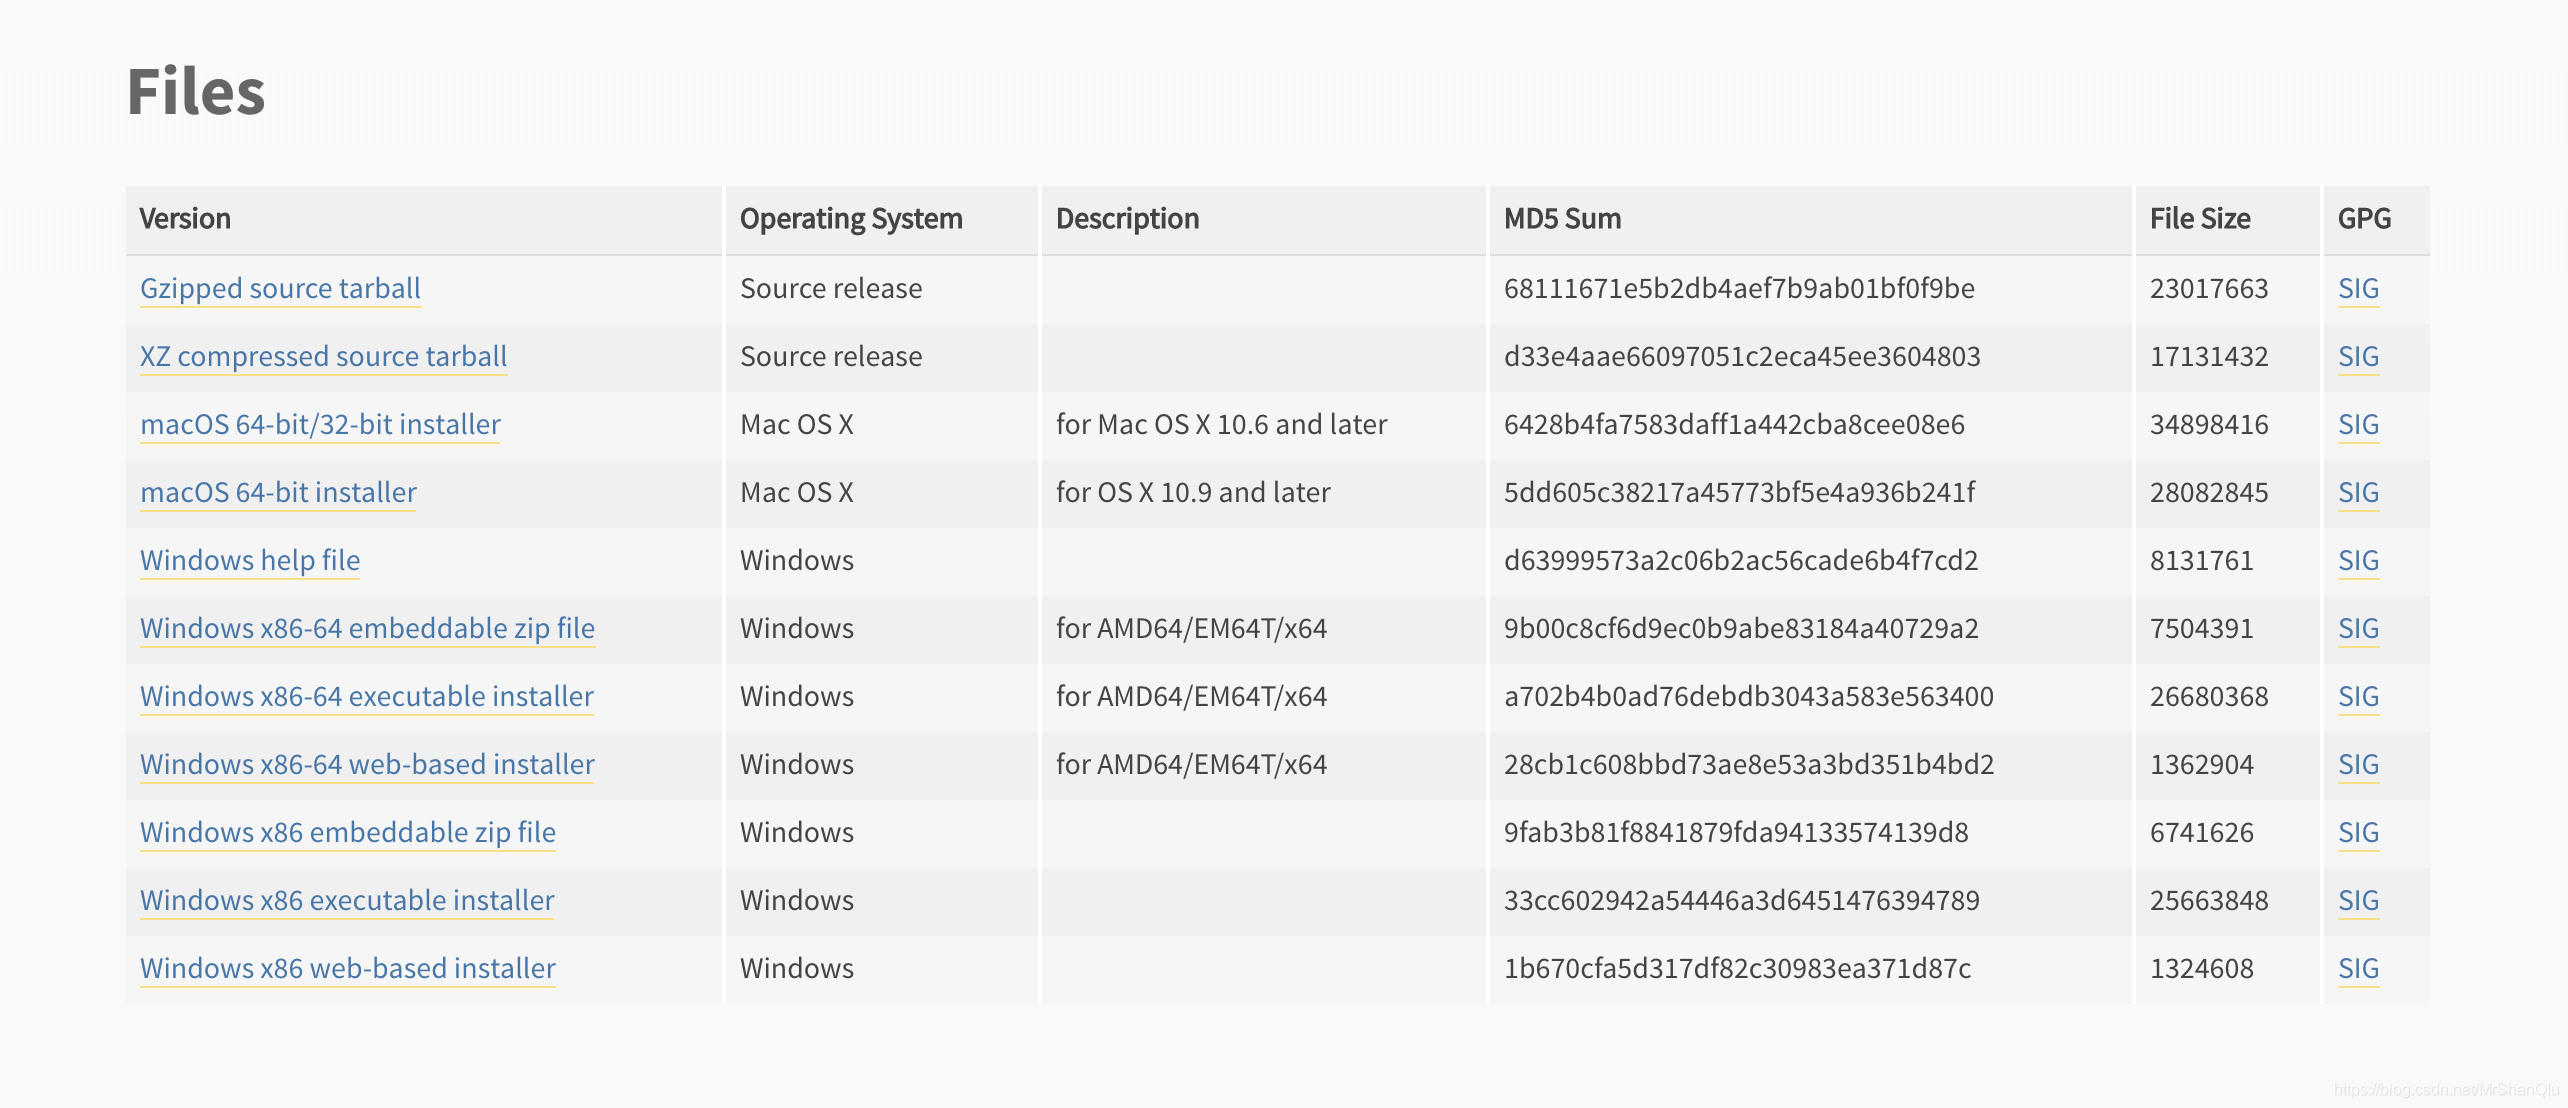Click AMD64/EM64T/x64 description in embeddable zip row

click(1191, 629)
